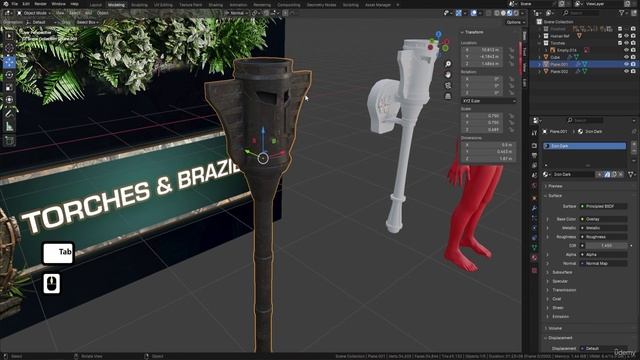Hide Cube with its eye icon
Image resolution: width=640 pixels, height=360 pixels.
tap(627, 57)
